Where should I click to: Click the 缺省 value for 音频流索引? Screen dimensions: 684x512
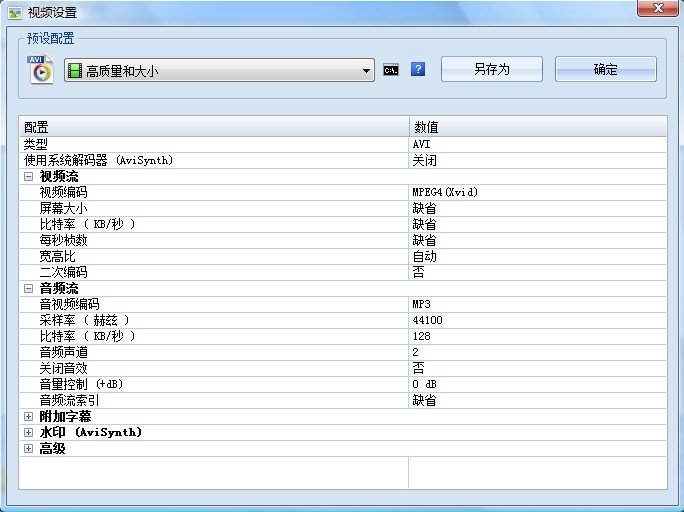click(x=537, y=400)
